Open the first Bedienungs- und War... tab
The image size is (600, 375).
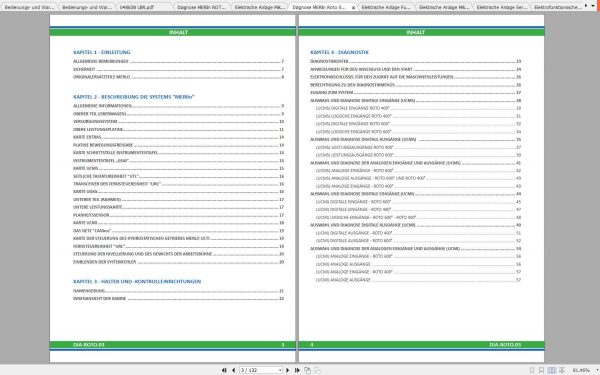[29, 7]
